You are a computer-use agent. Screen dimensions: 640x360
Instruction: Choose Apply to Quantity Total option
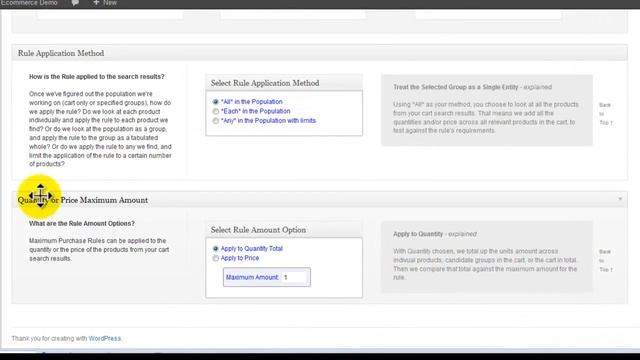(216, 249)
